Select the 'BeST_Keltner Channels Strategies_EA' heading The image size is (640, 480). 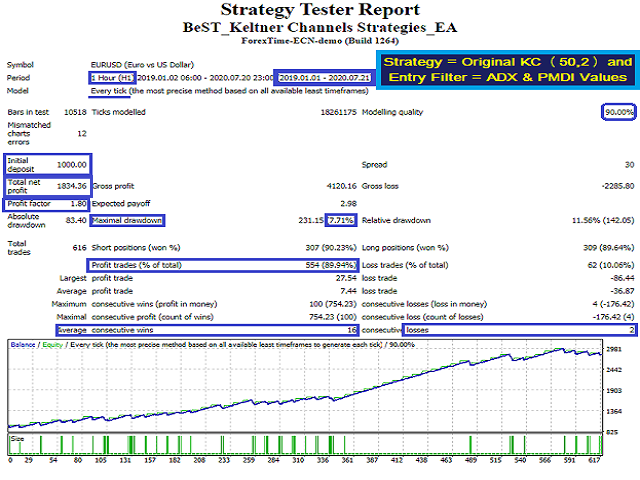(320, 27)
